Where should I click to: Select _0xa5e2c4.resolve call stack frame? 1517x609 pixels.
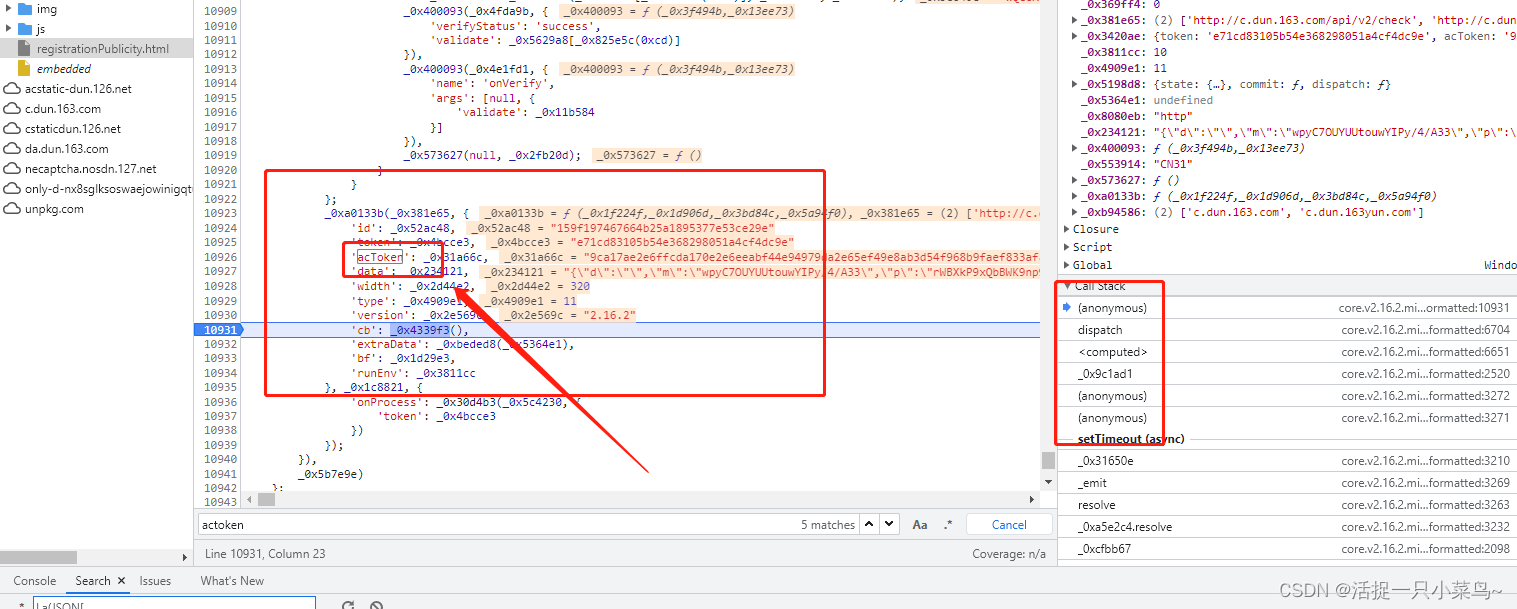pyautogui.click(x=1287, y=527)
